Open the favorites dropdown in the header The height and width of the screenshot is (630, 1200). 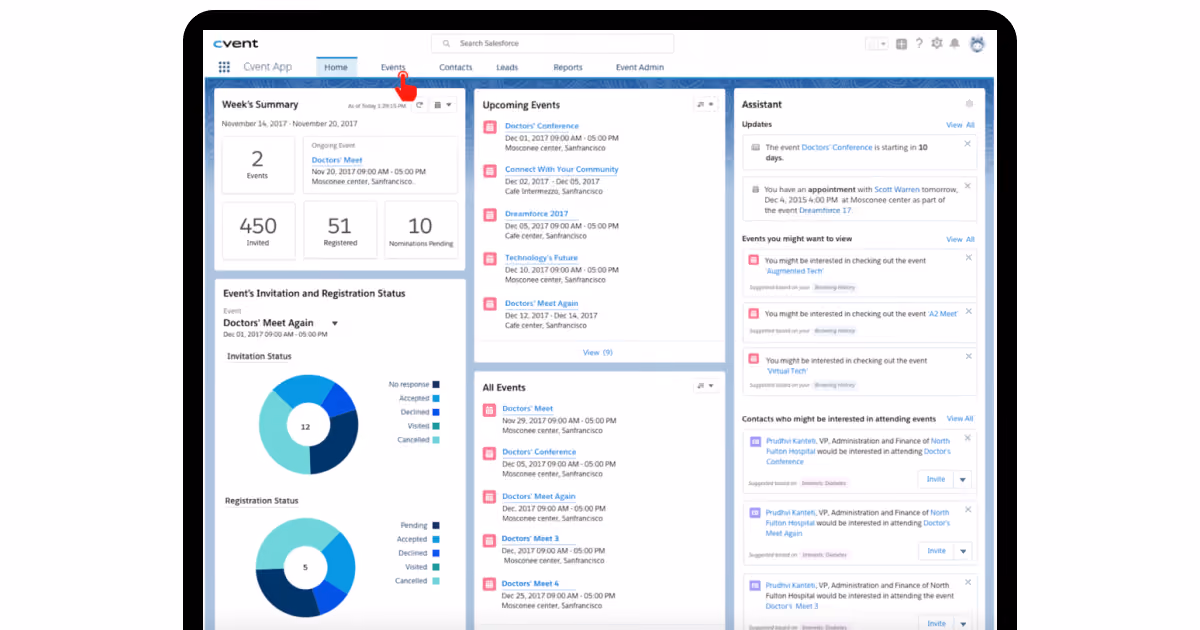pos(877,44)
